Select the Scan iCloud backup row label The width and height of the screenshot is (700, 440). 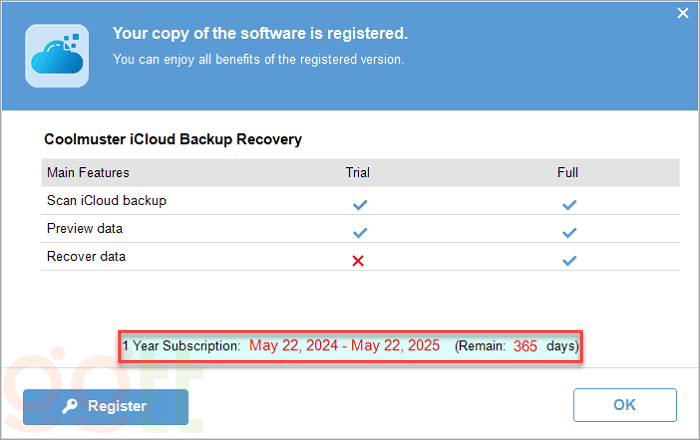pyautogui.click(x=107, y=200)
